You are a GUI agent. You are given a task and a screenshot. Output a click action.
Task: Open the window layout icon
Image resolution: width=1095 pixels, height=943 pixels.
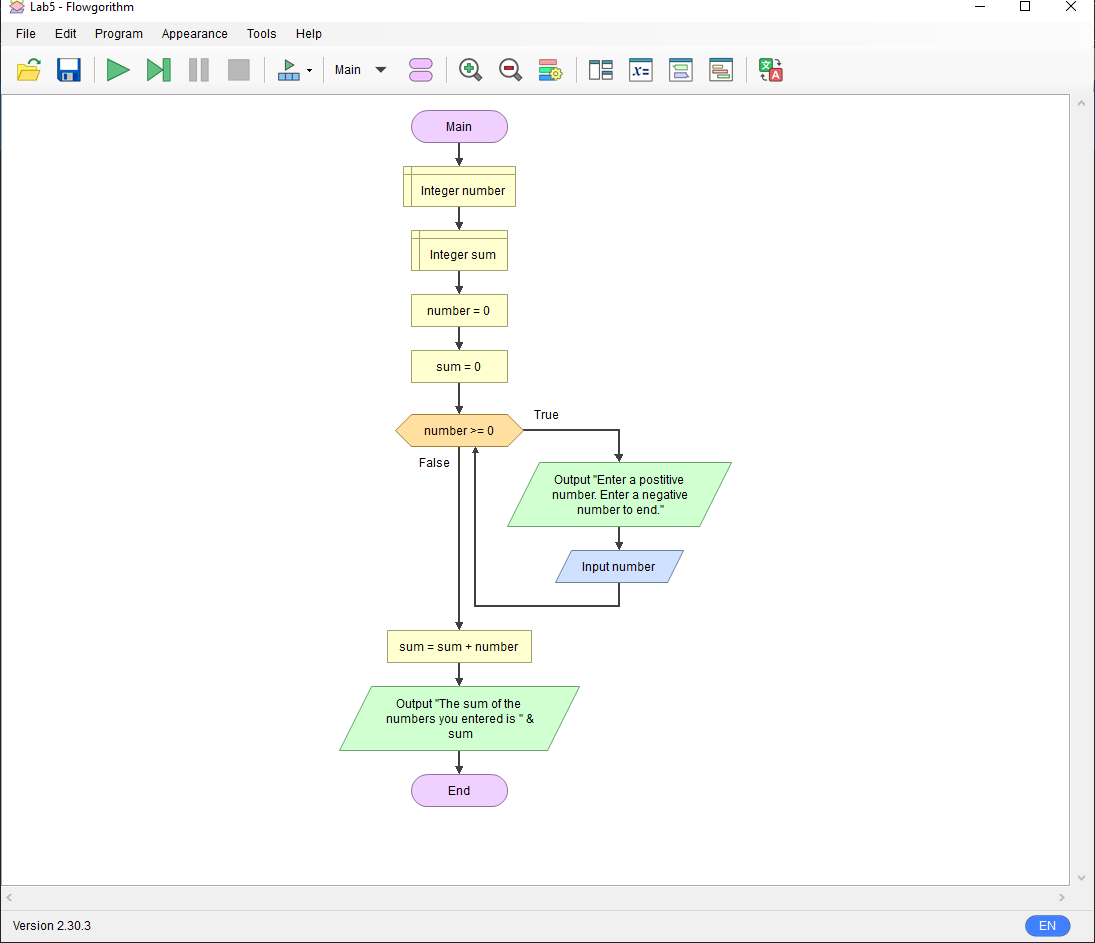coord(600,70)
